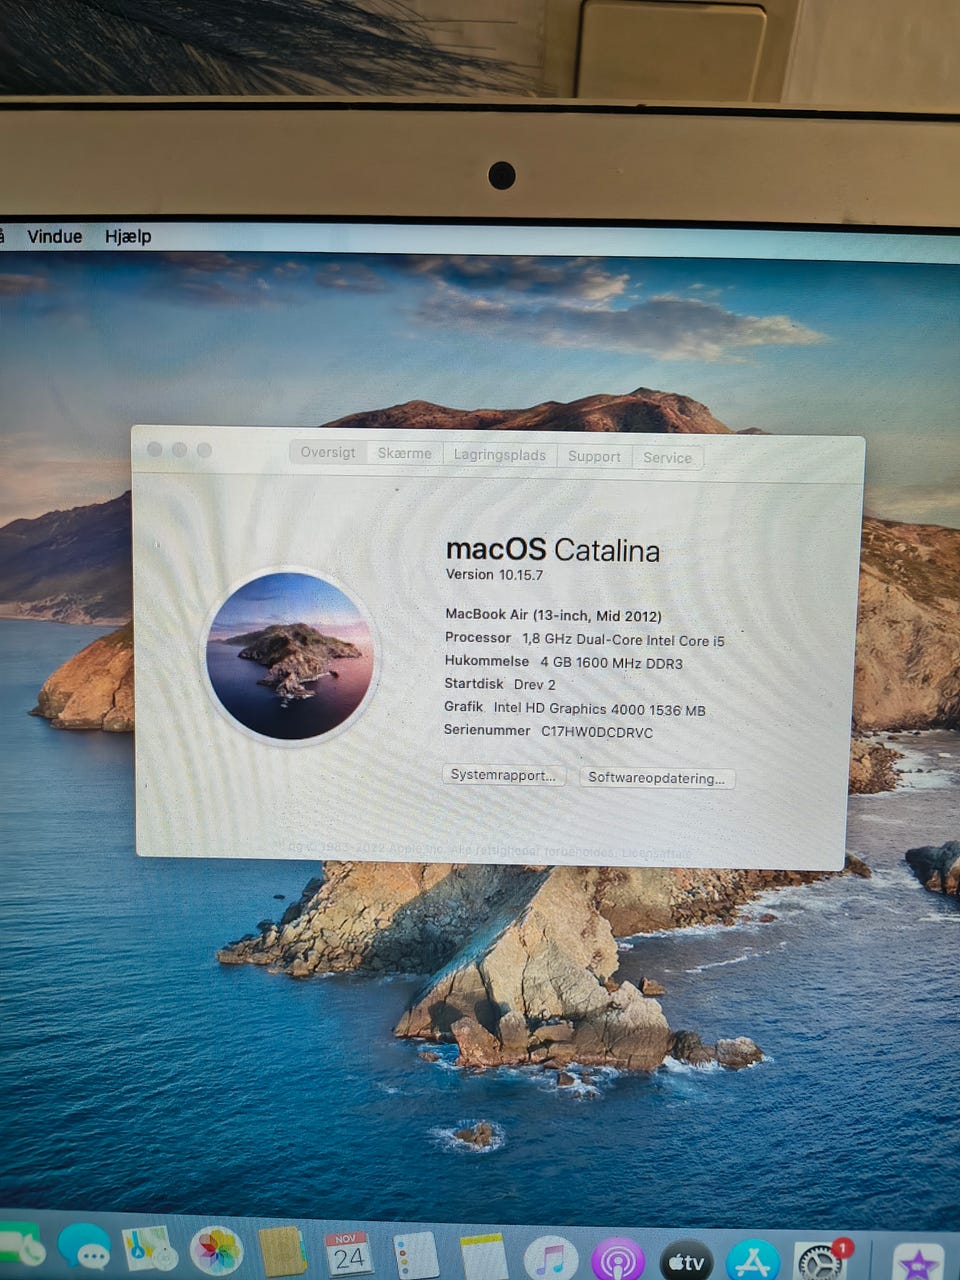The width and height of the screenshot is (960, 1280).
Task: Open System Preferences with update badge
Action: point(822,1262)
